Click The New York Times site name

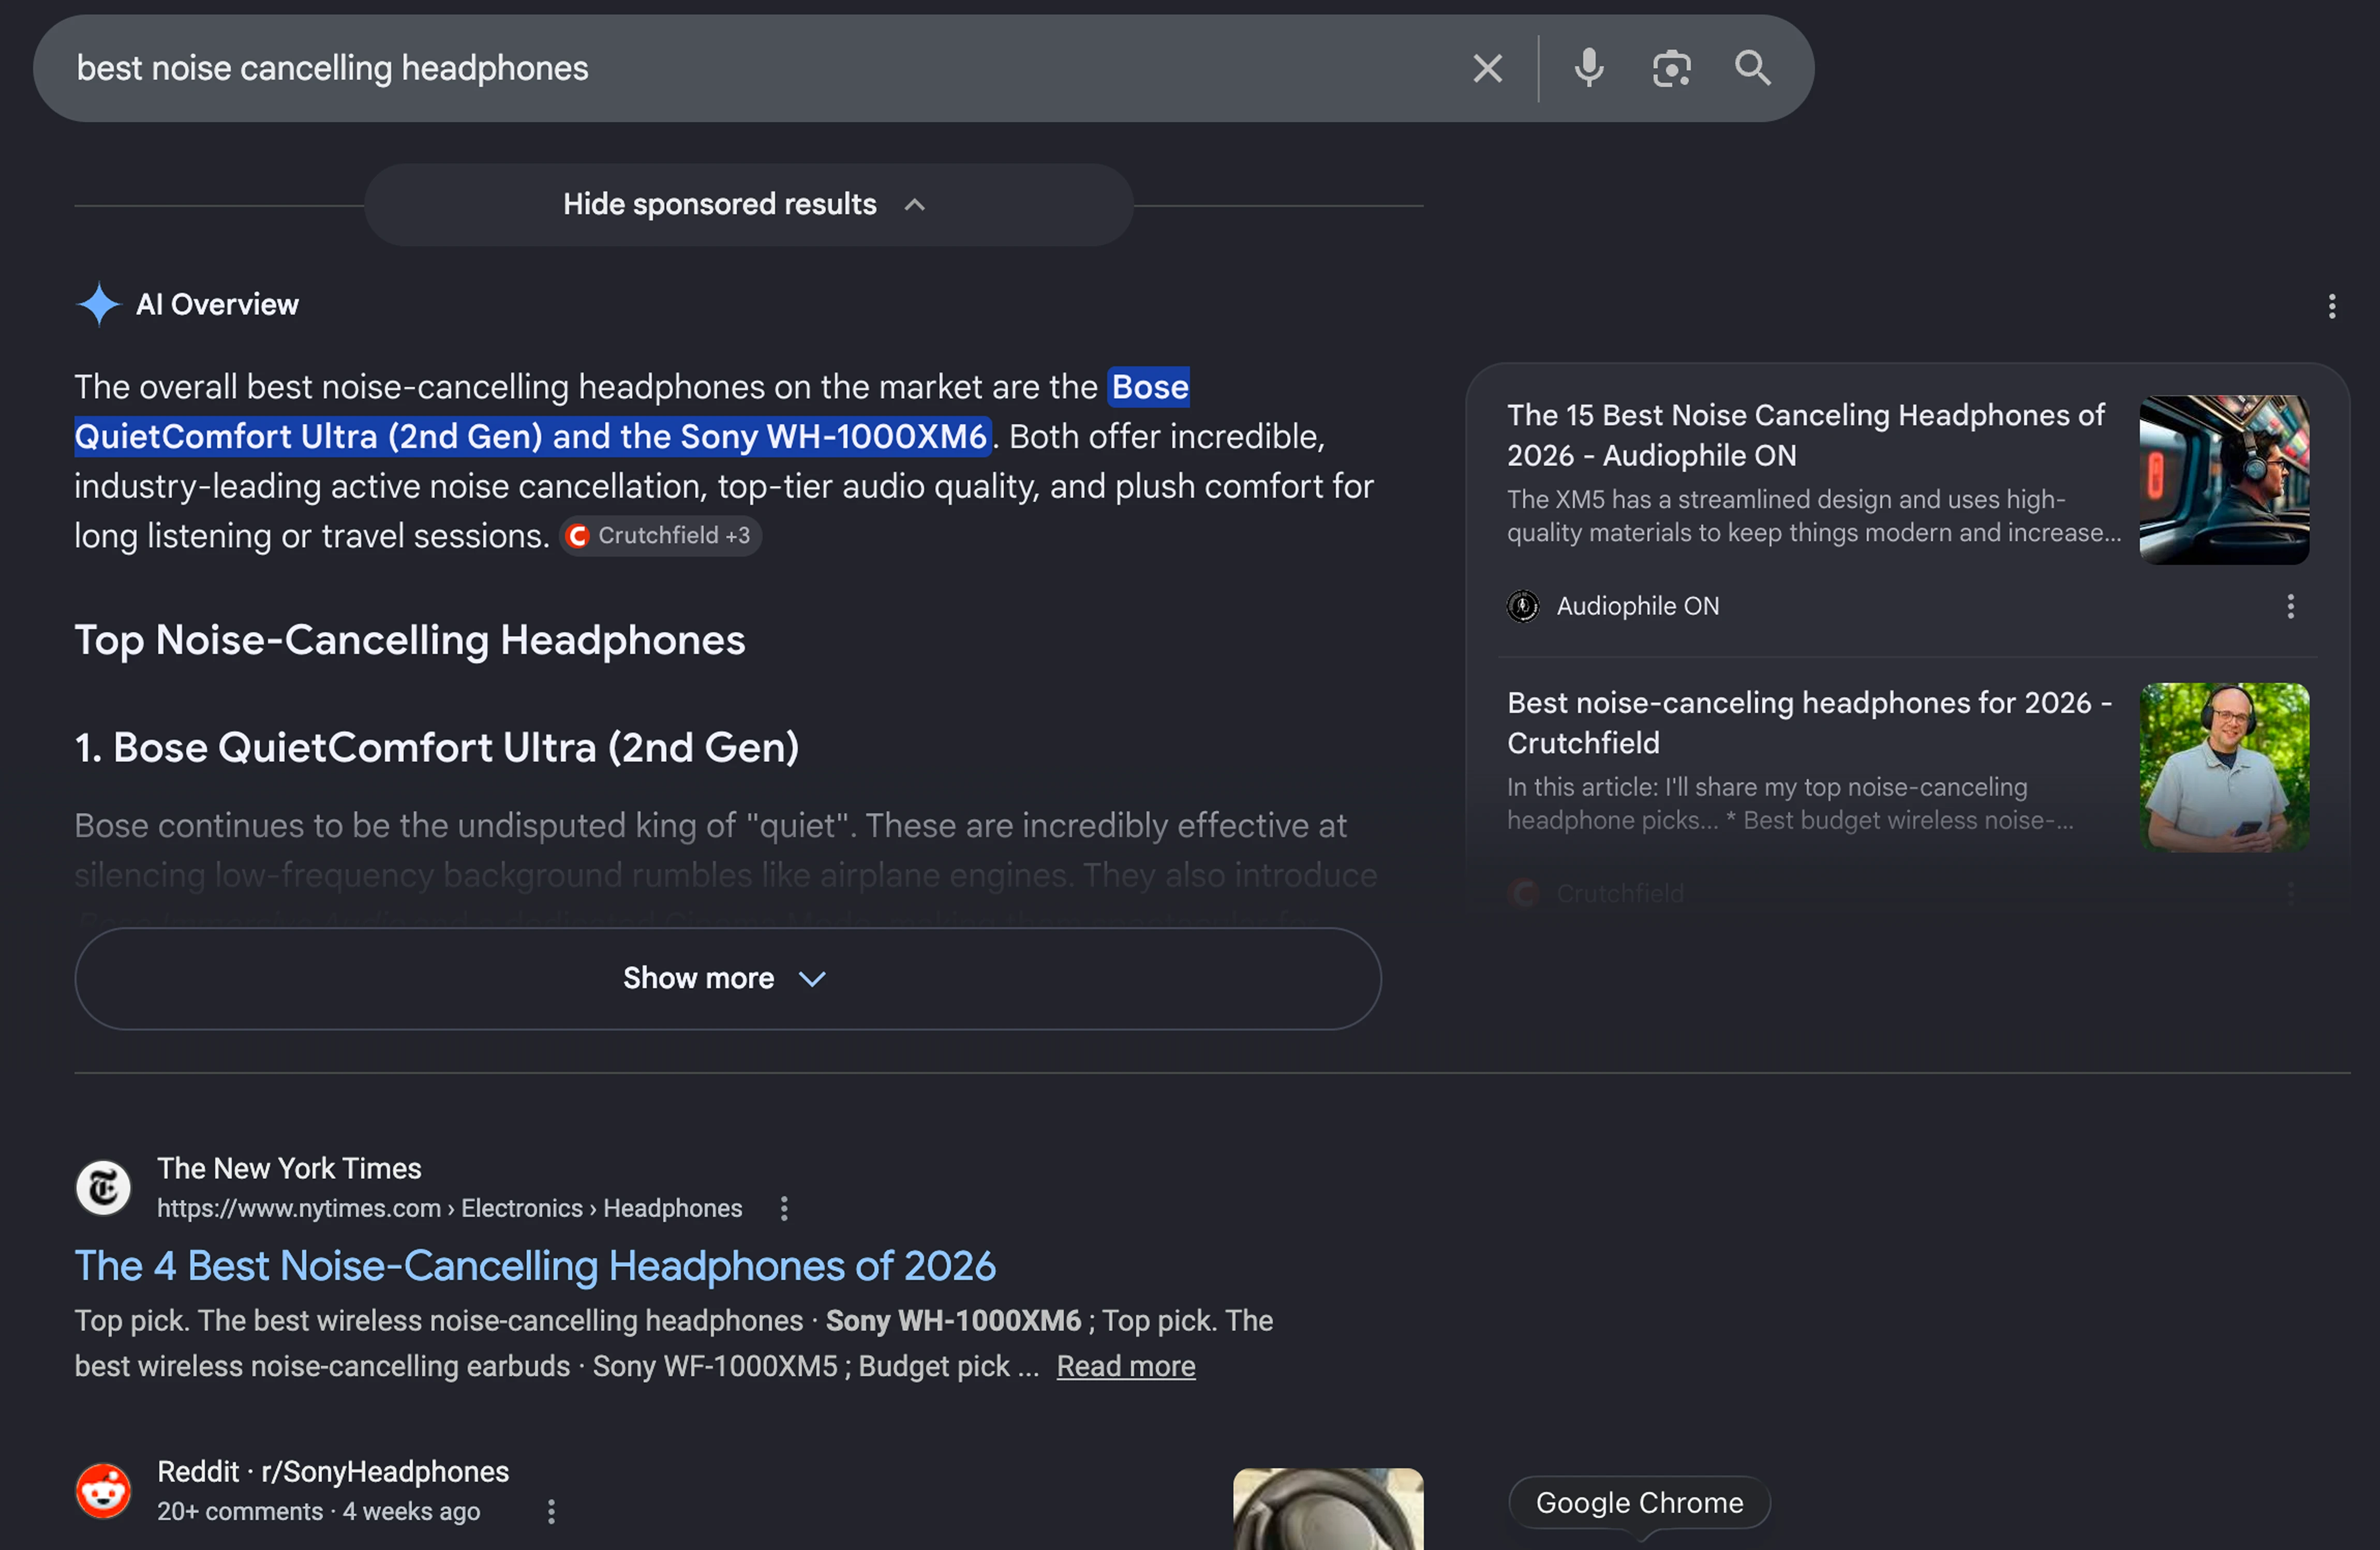tap(289, 1168)
